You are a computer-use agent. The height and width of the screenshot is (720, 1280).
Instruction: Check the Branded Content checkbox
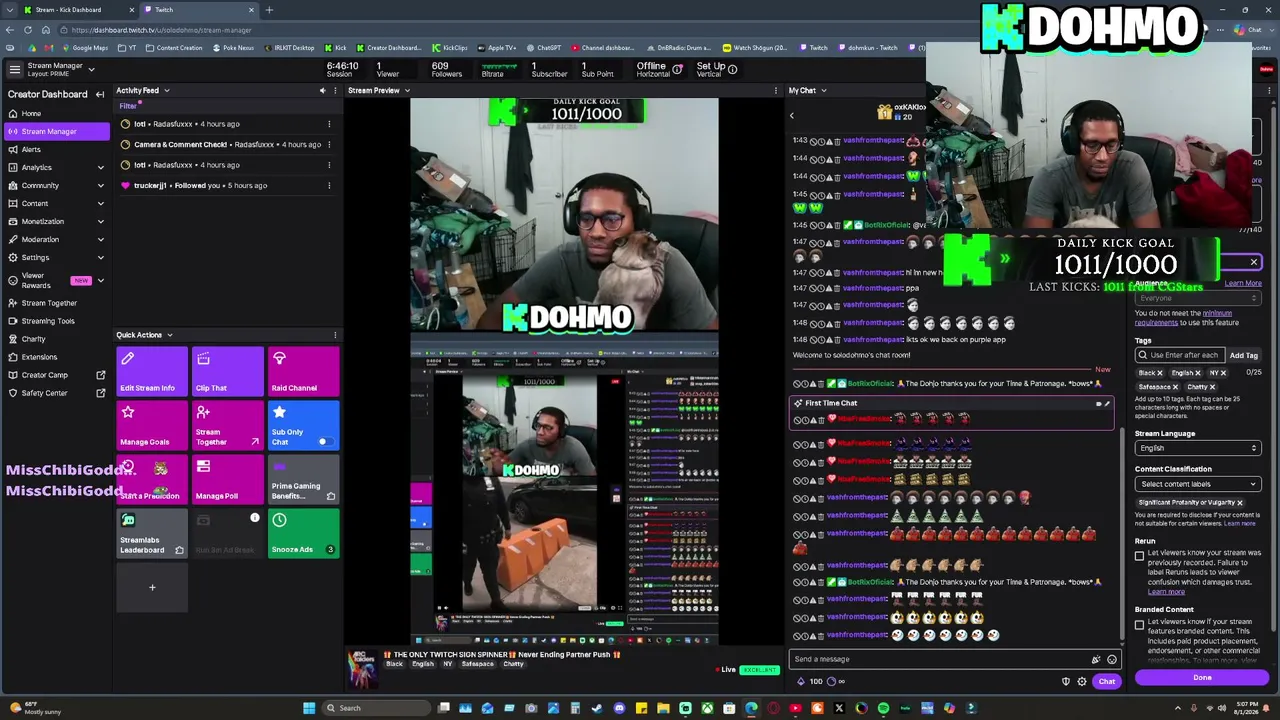coord(1139,625)
